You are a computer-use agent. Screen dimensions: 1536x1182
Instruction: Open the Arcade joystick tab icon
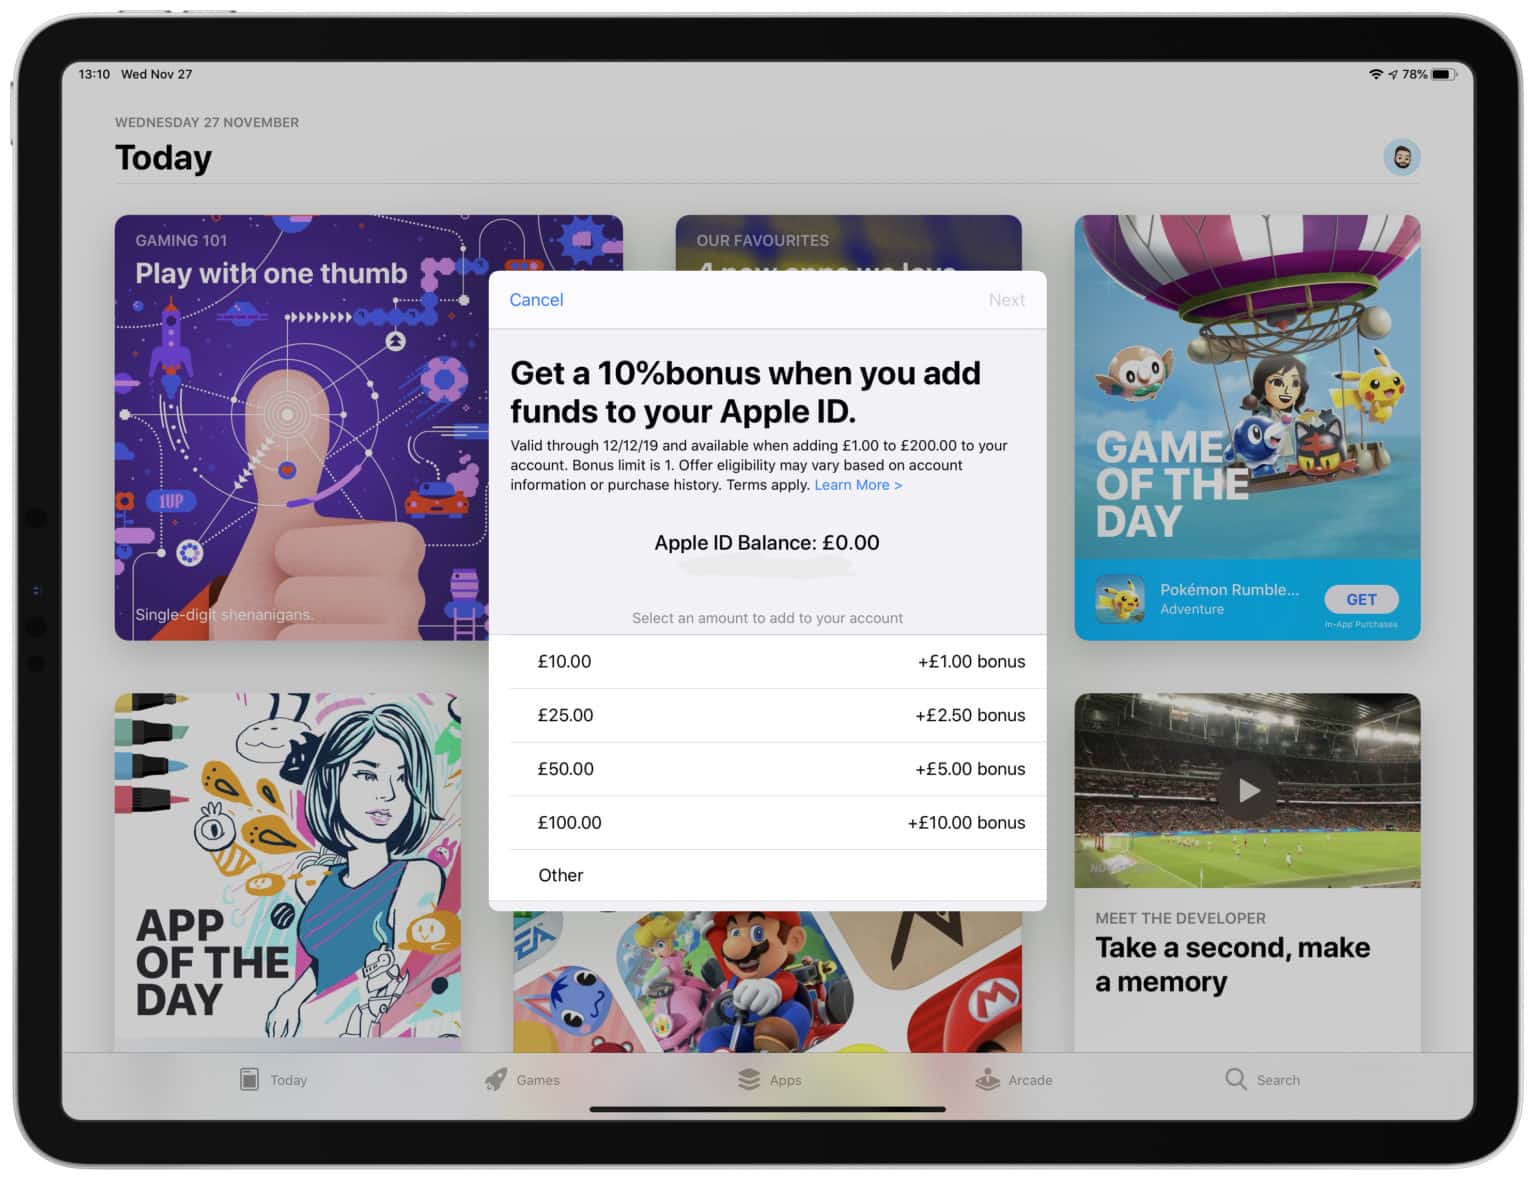click(988, 1079)
